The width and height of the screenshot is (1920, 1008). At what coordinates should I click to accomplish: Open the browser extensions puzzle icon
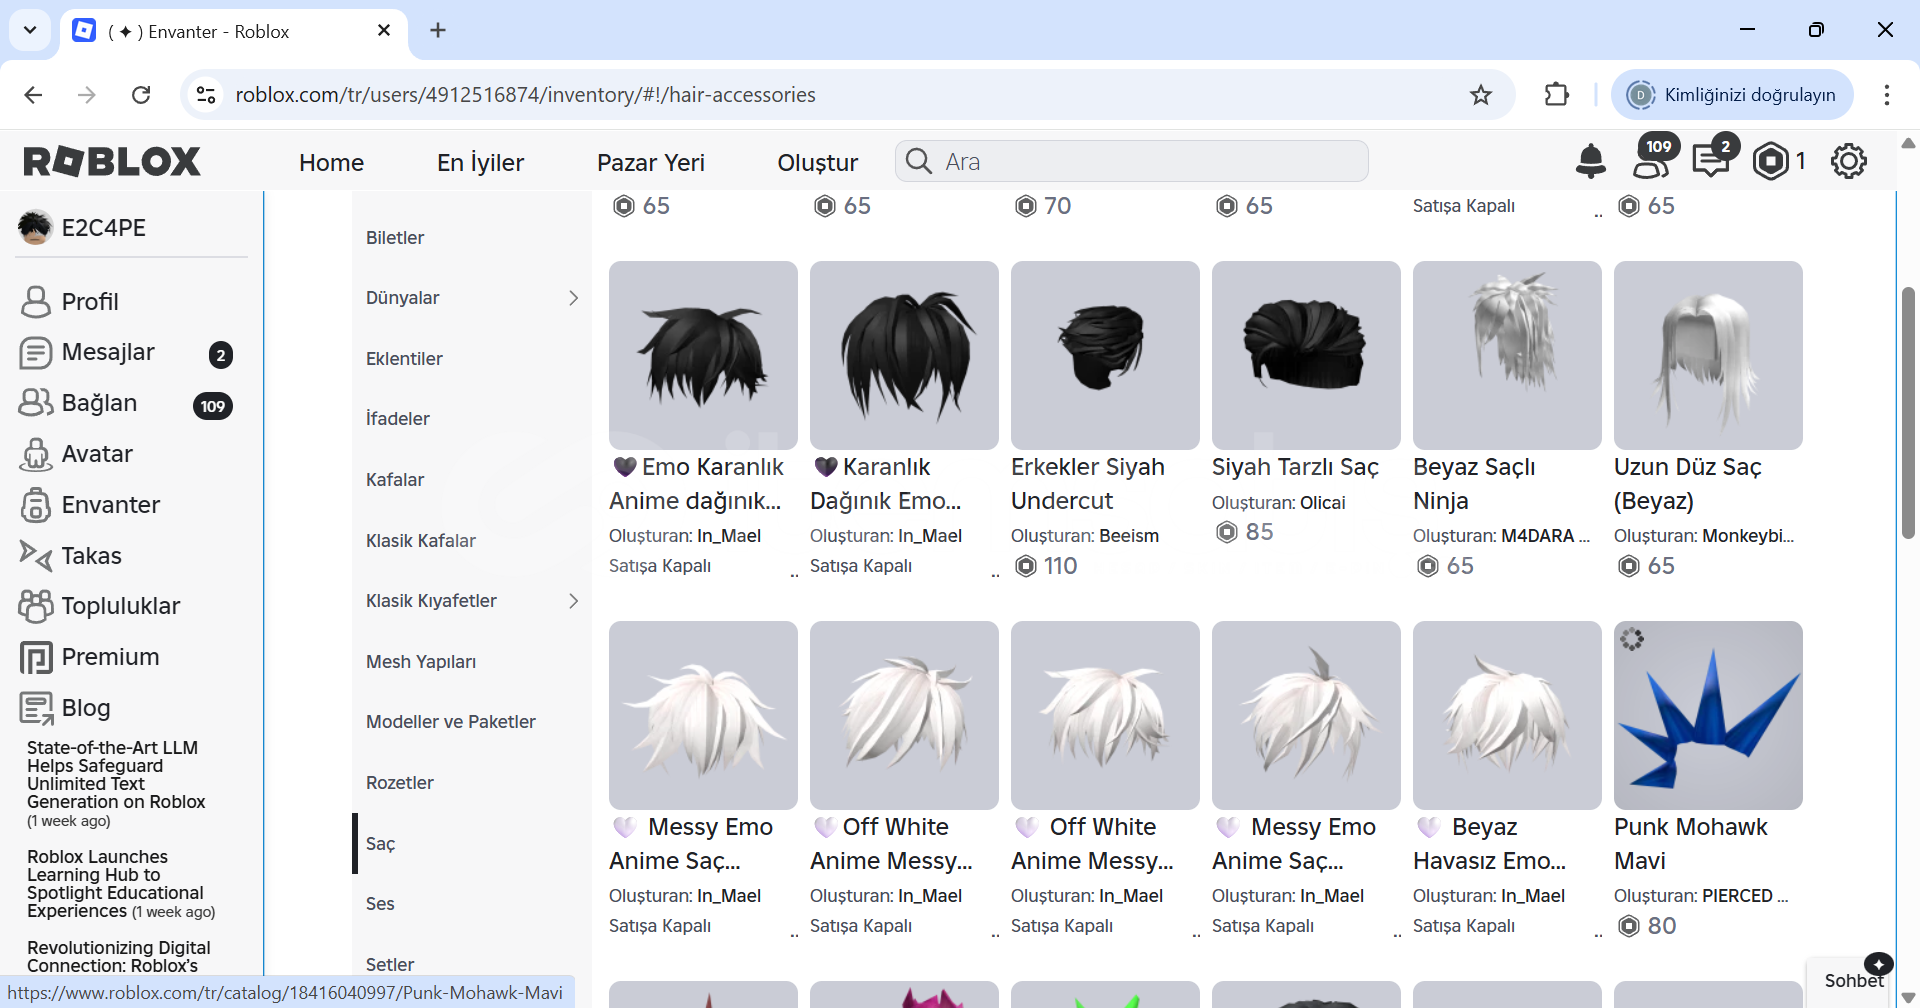[x=1557, y=95]
